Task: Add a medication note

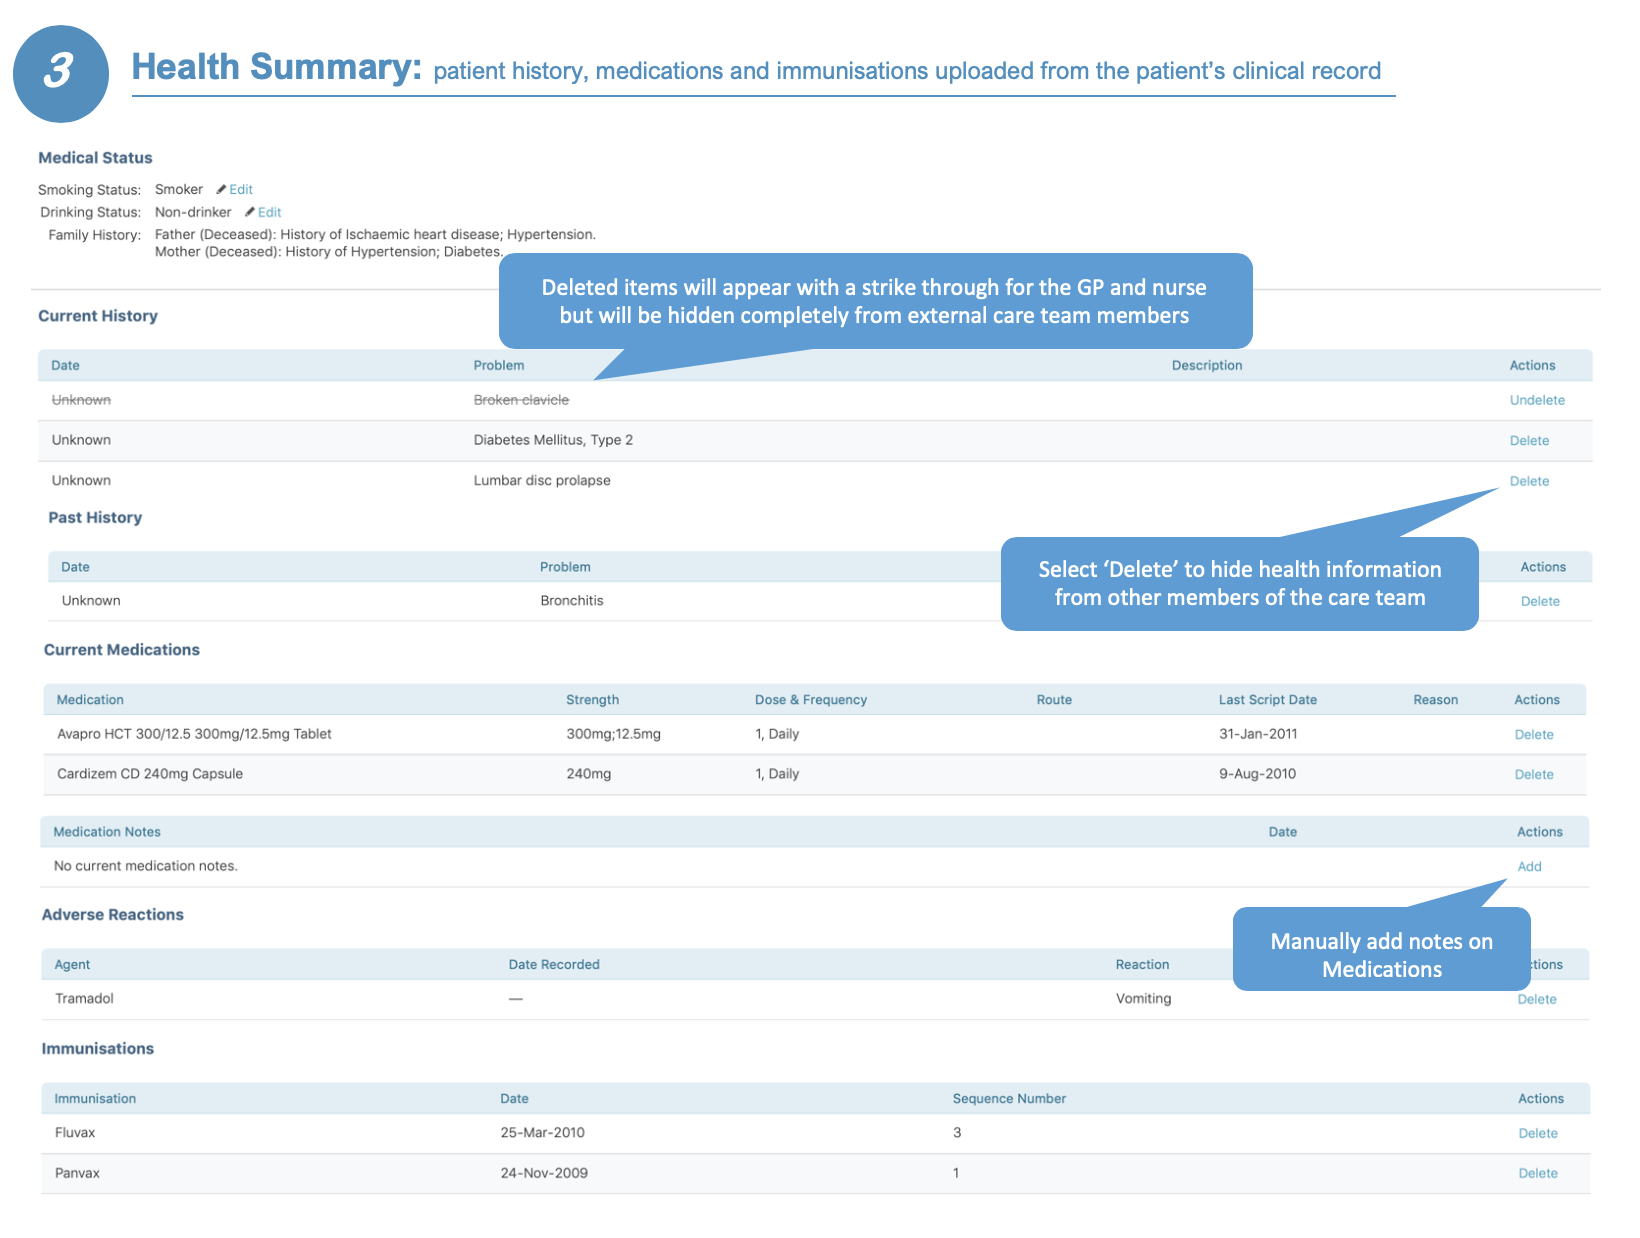Action: click(1529, 867)
